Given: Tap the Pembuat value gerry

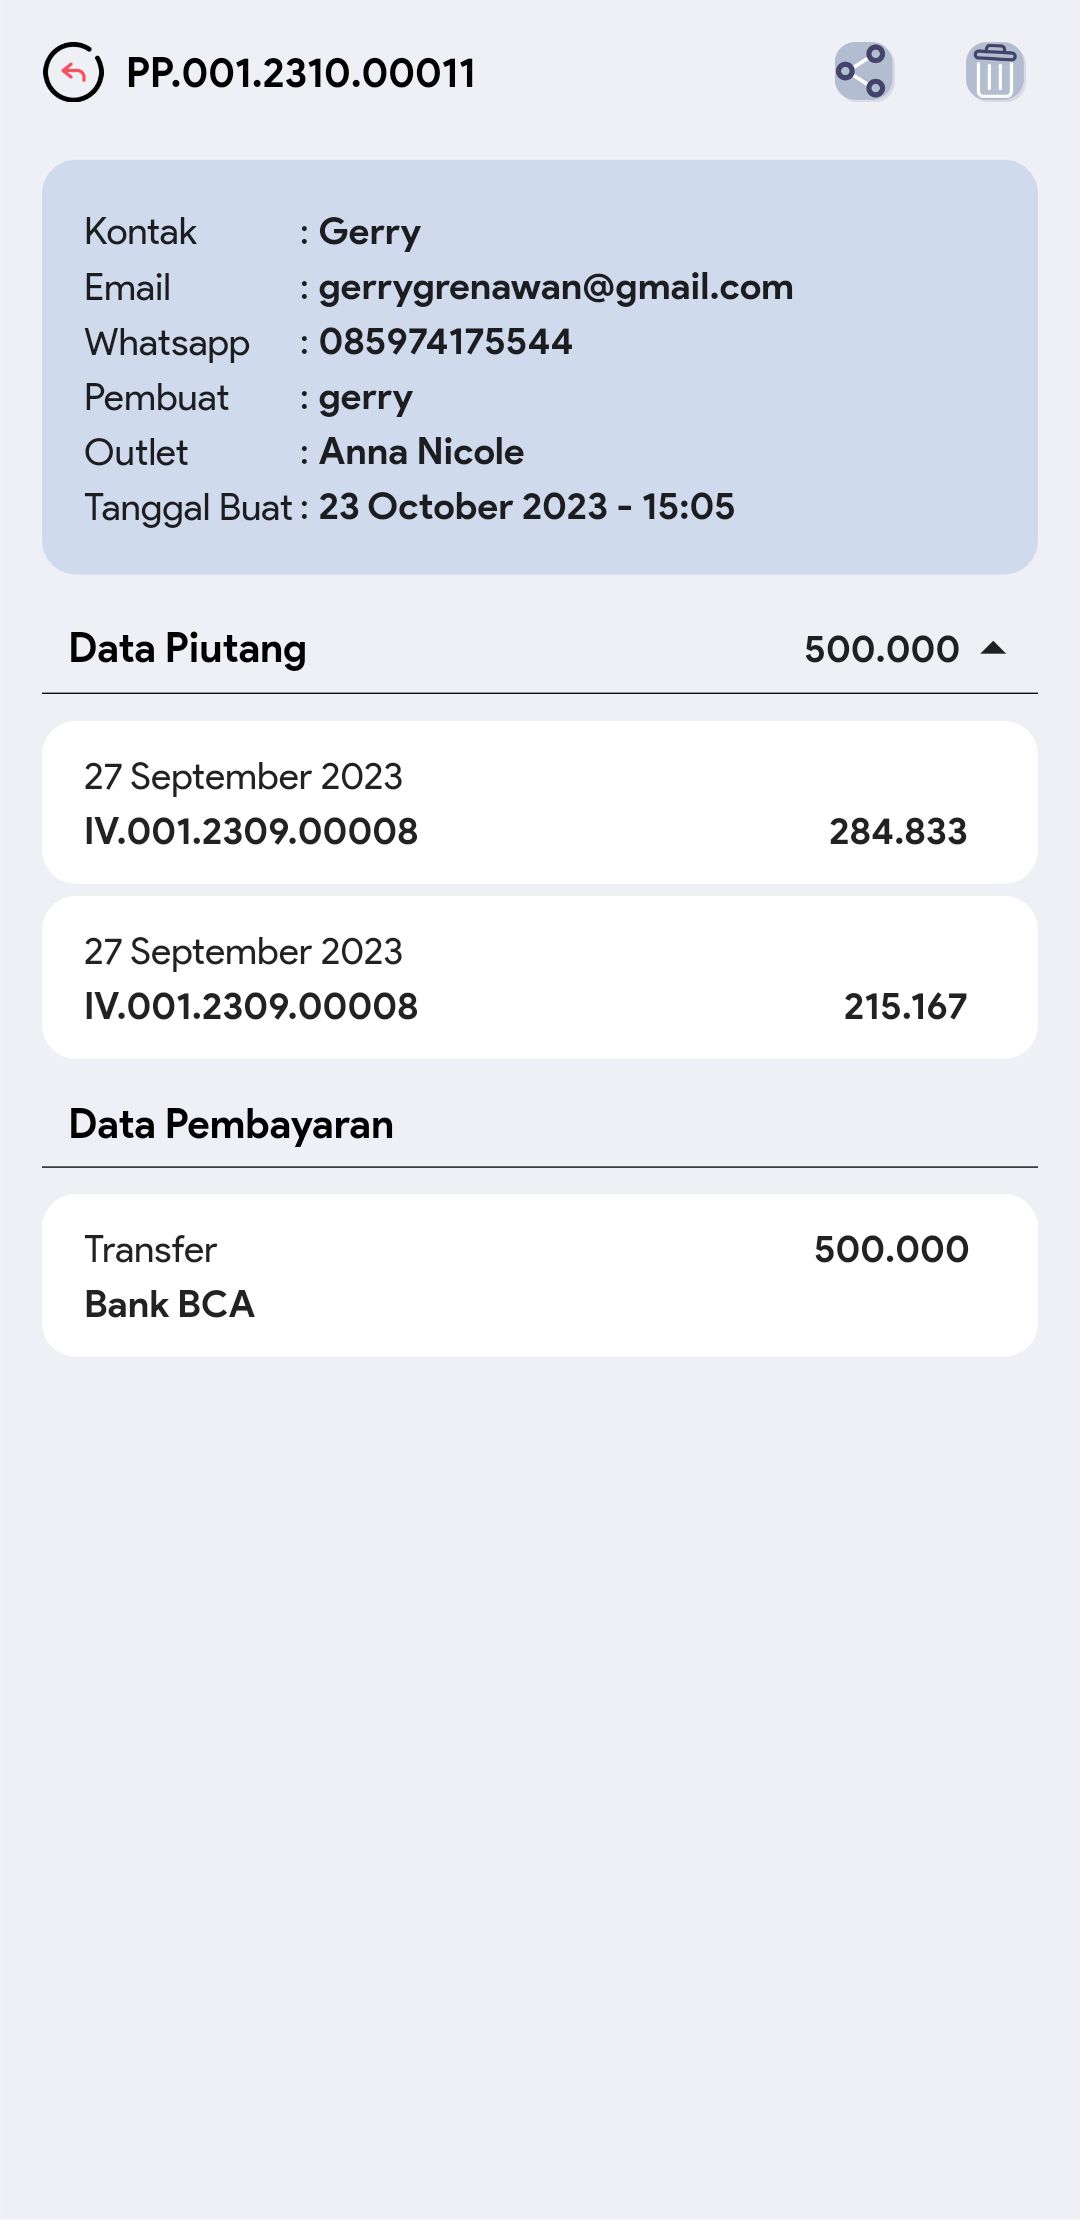Looking at the screenshot, I should (x=365, y=398).
